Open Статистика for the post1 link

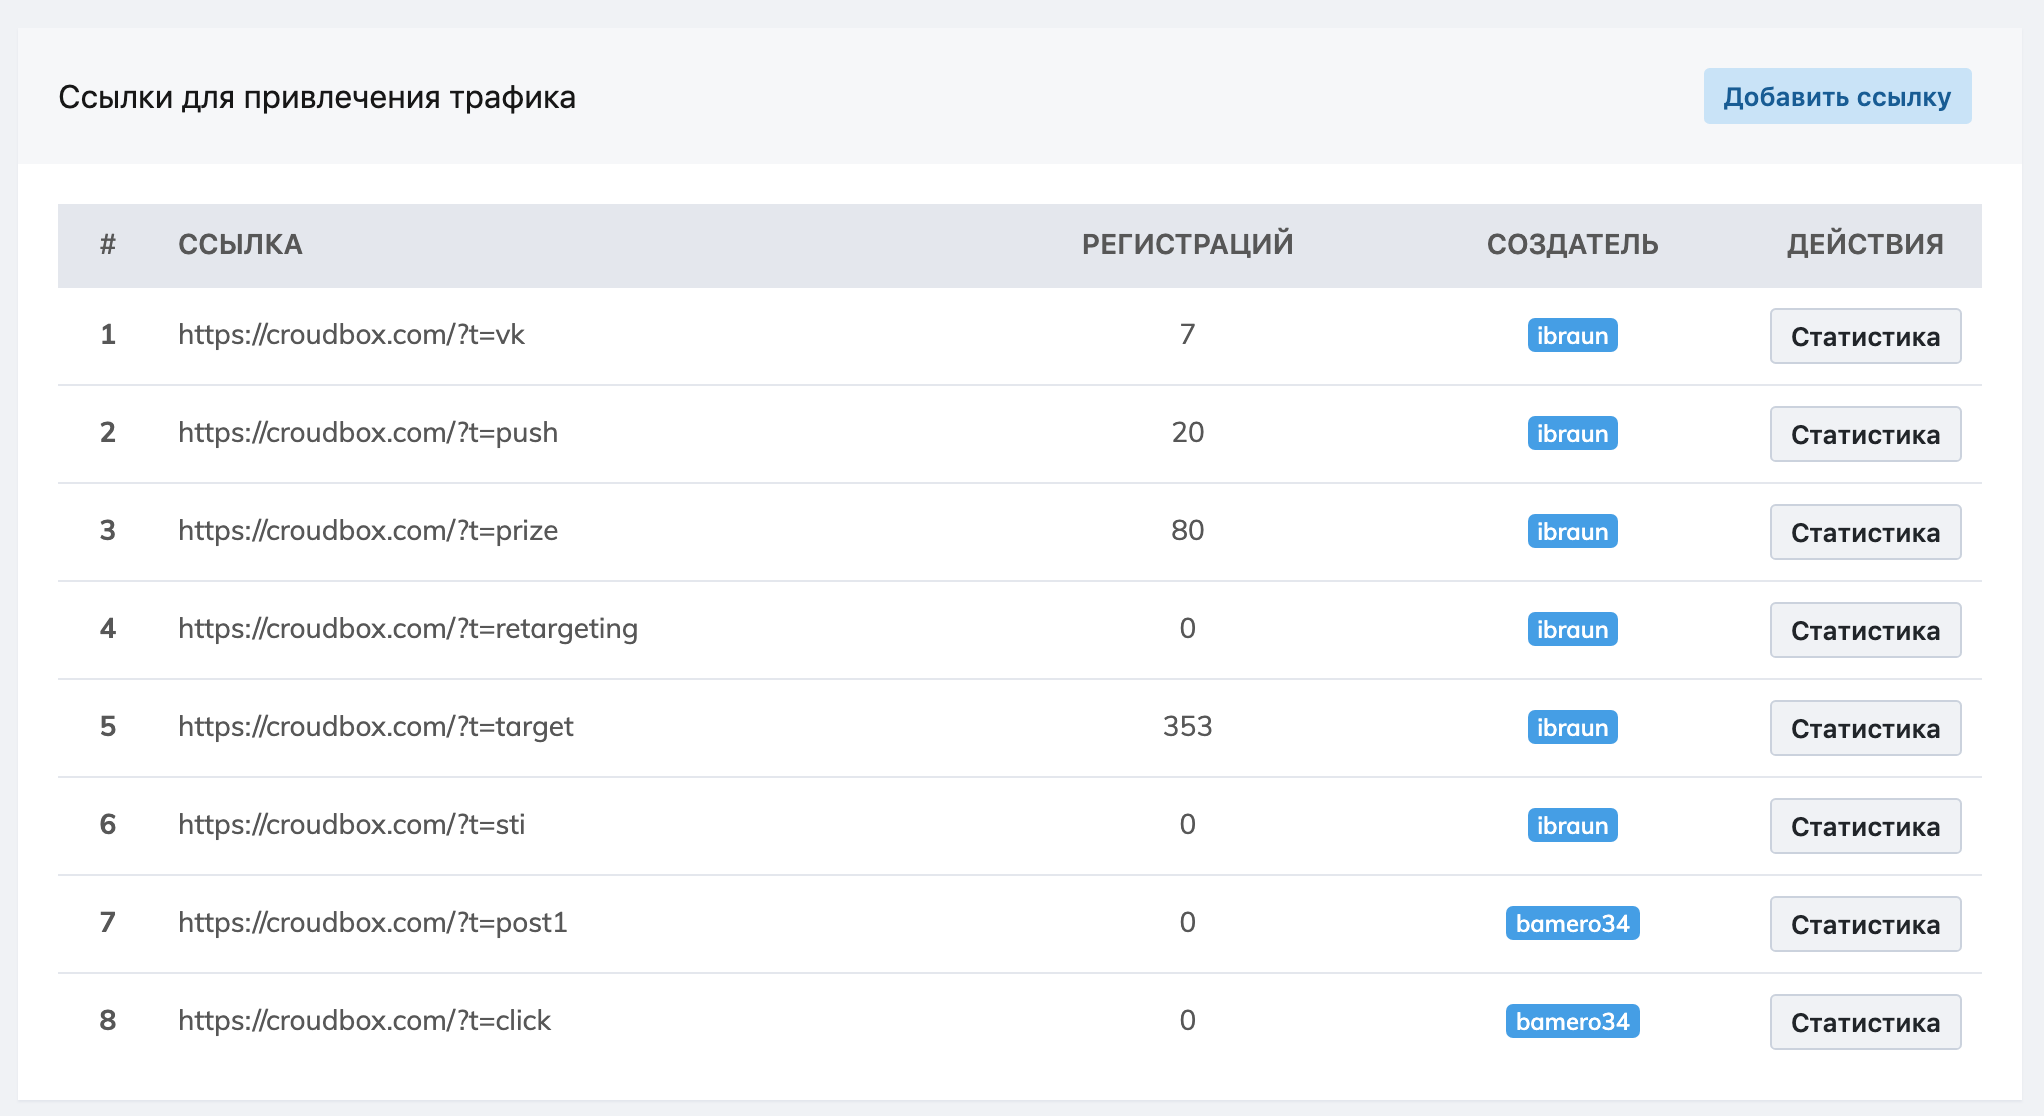(x=1865, y=924)
